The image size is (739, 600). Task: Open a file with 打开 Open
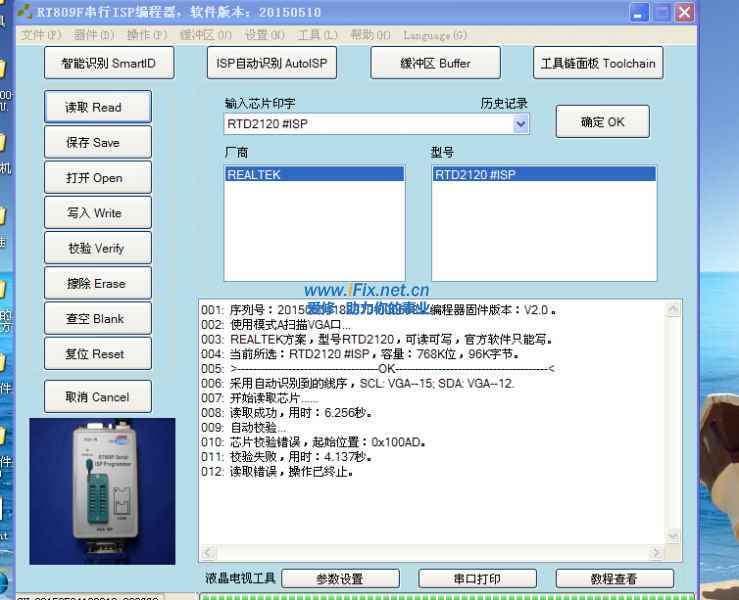coord(97,178)
